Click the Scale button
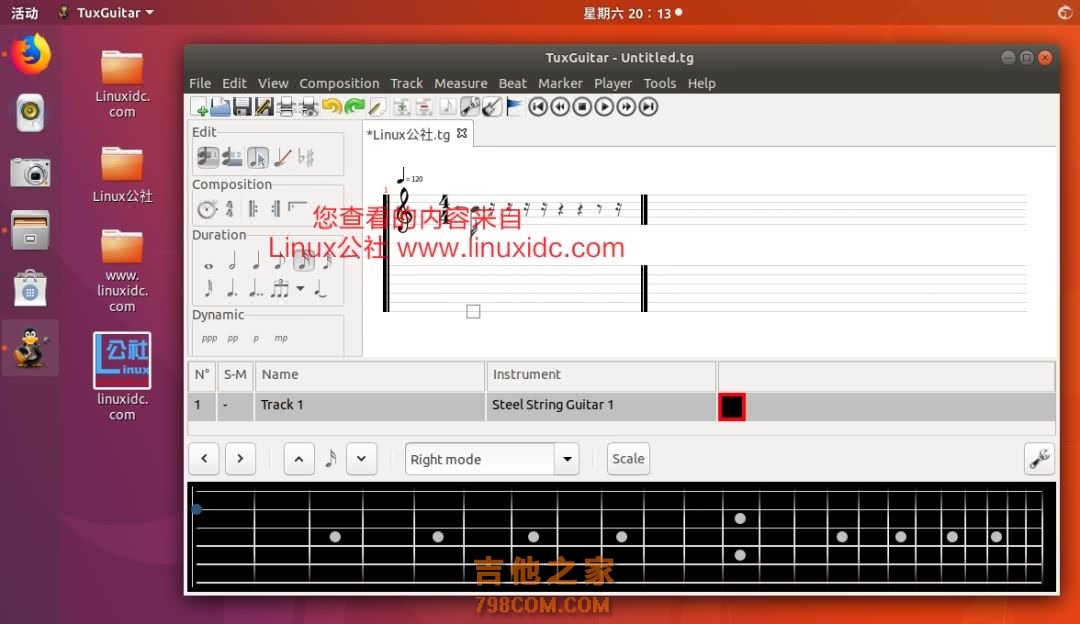This screenshot has width=1080, height=624. [628, 459]
